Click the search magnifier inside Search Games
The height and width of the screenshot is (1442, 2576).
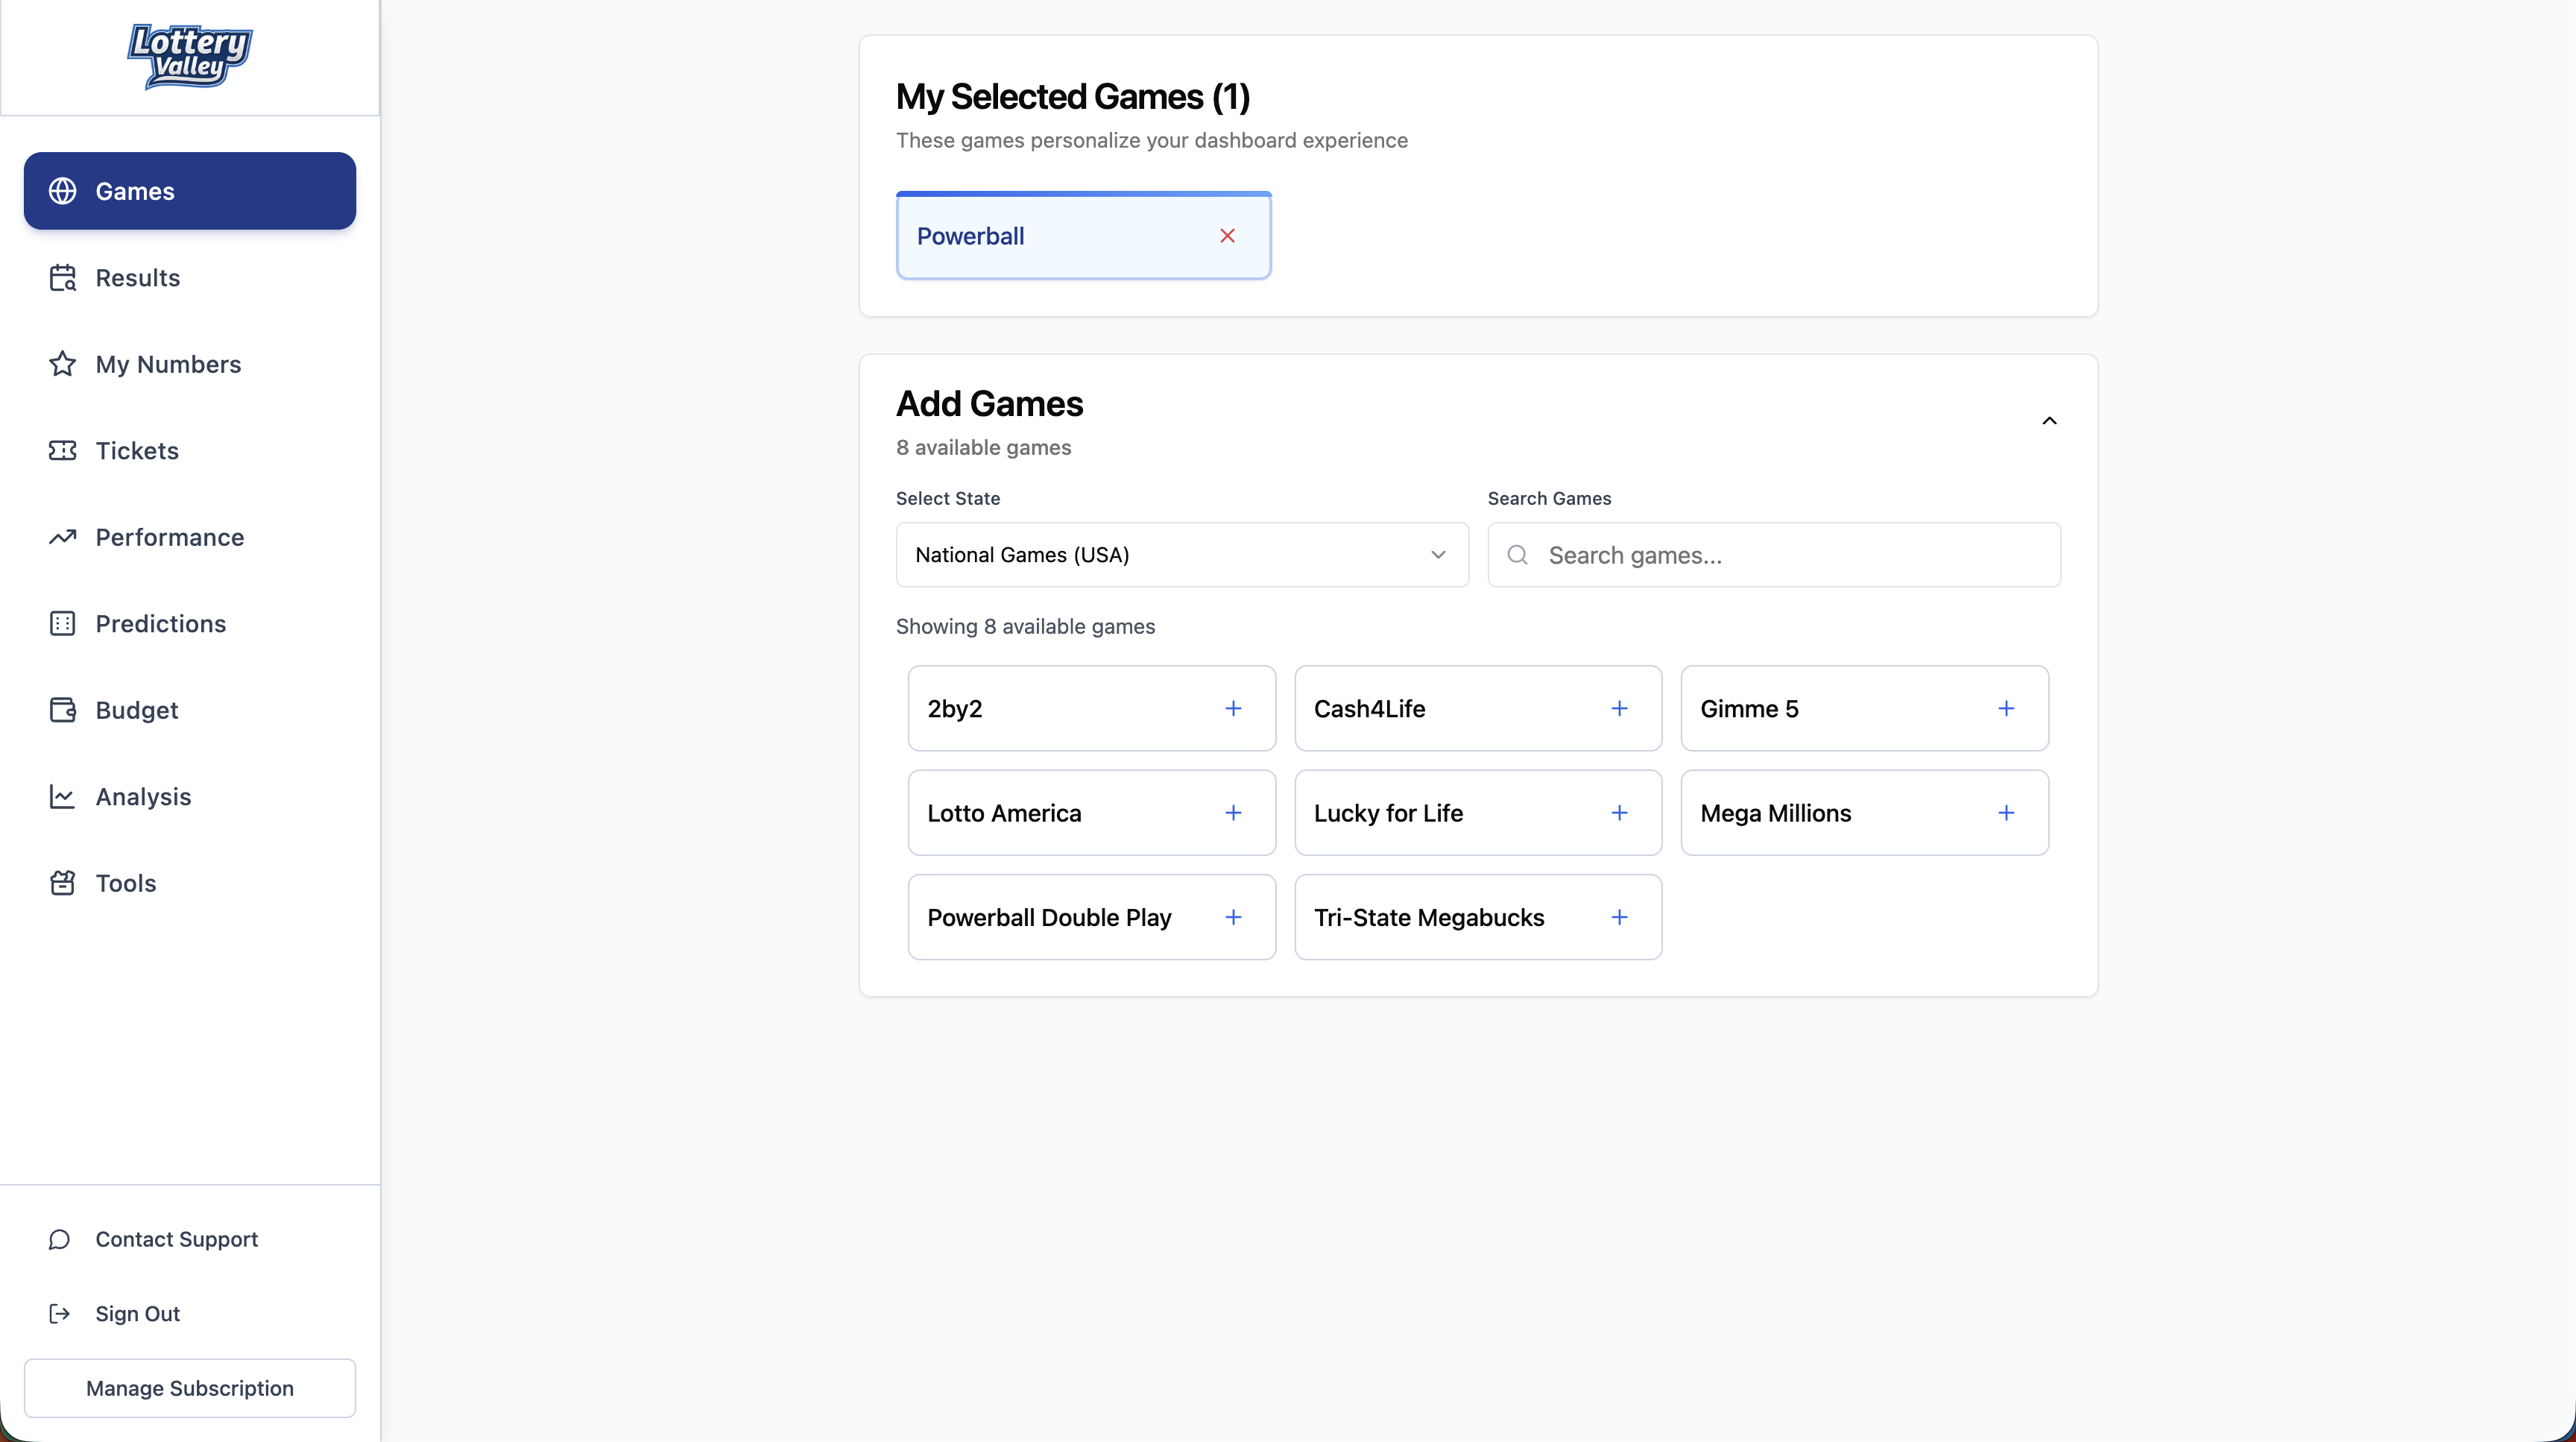tap(1517, 554)
